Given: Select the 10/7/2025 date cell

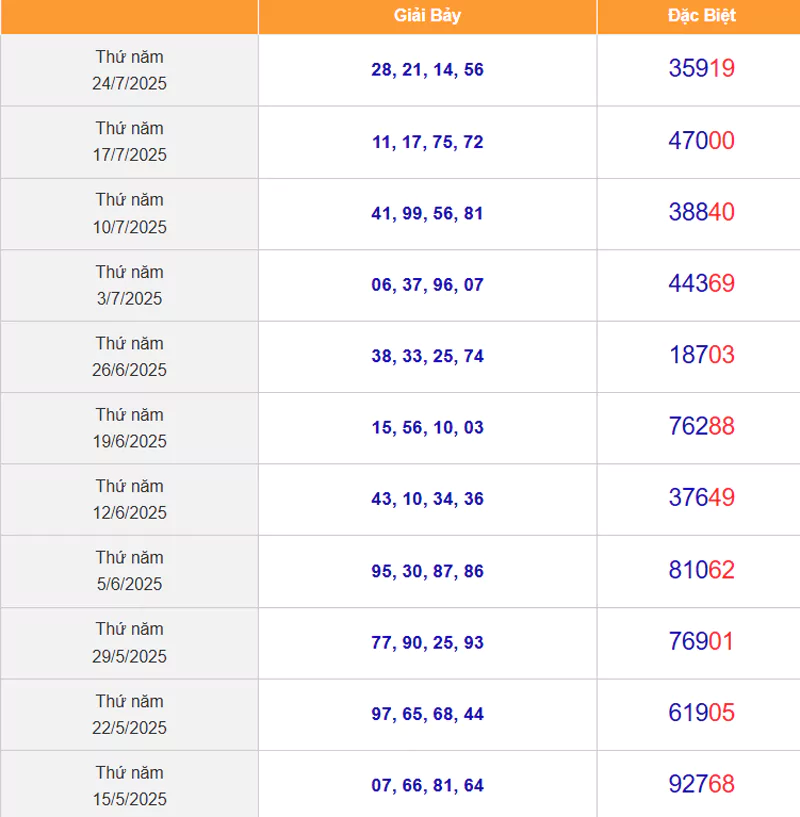Looking at the screenshot, I should [x=129, y=214].
